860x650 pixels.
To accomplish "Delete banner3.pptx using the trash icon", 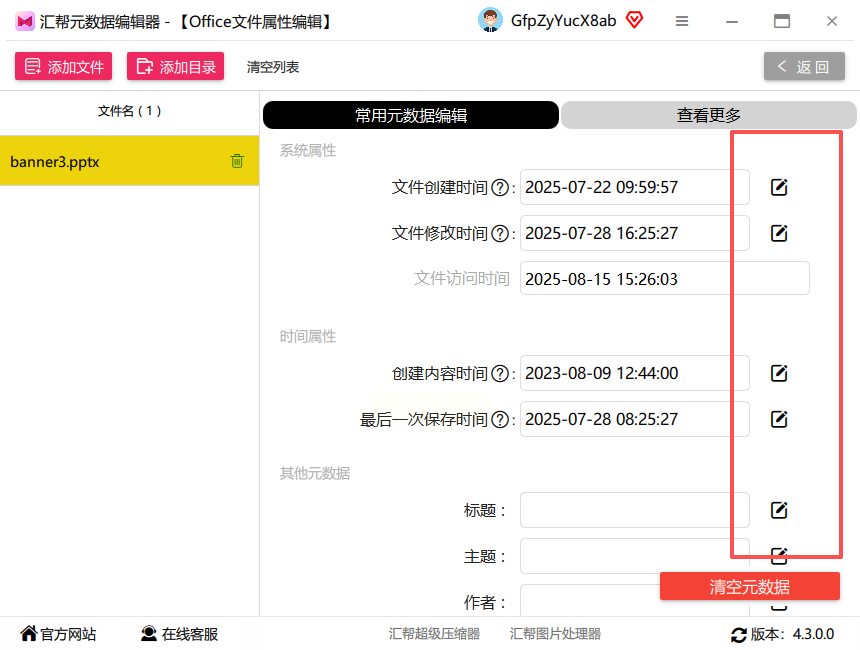I will 237,161.
